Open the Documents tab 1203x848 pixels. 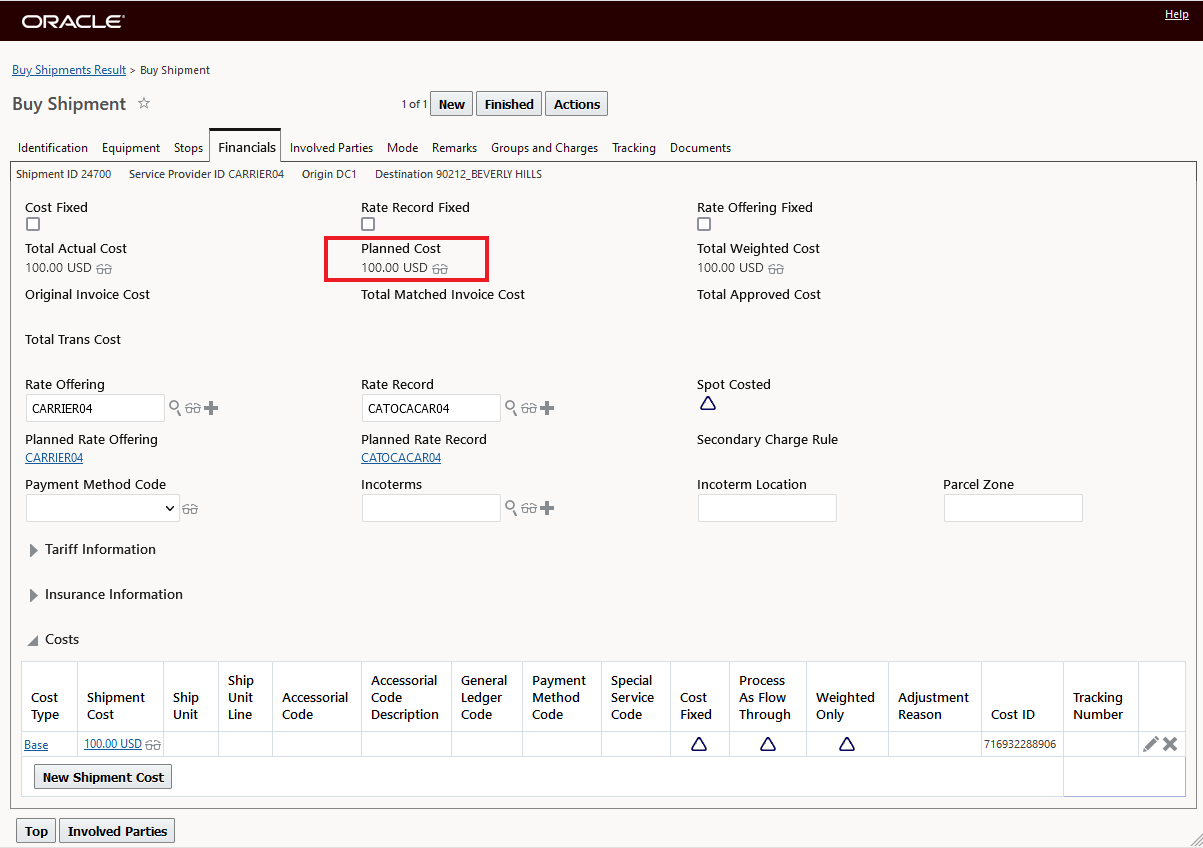(700, 148)
